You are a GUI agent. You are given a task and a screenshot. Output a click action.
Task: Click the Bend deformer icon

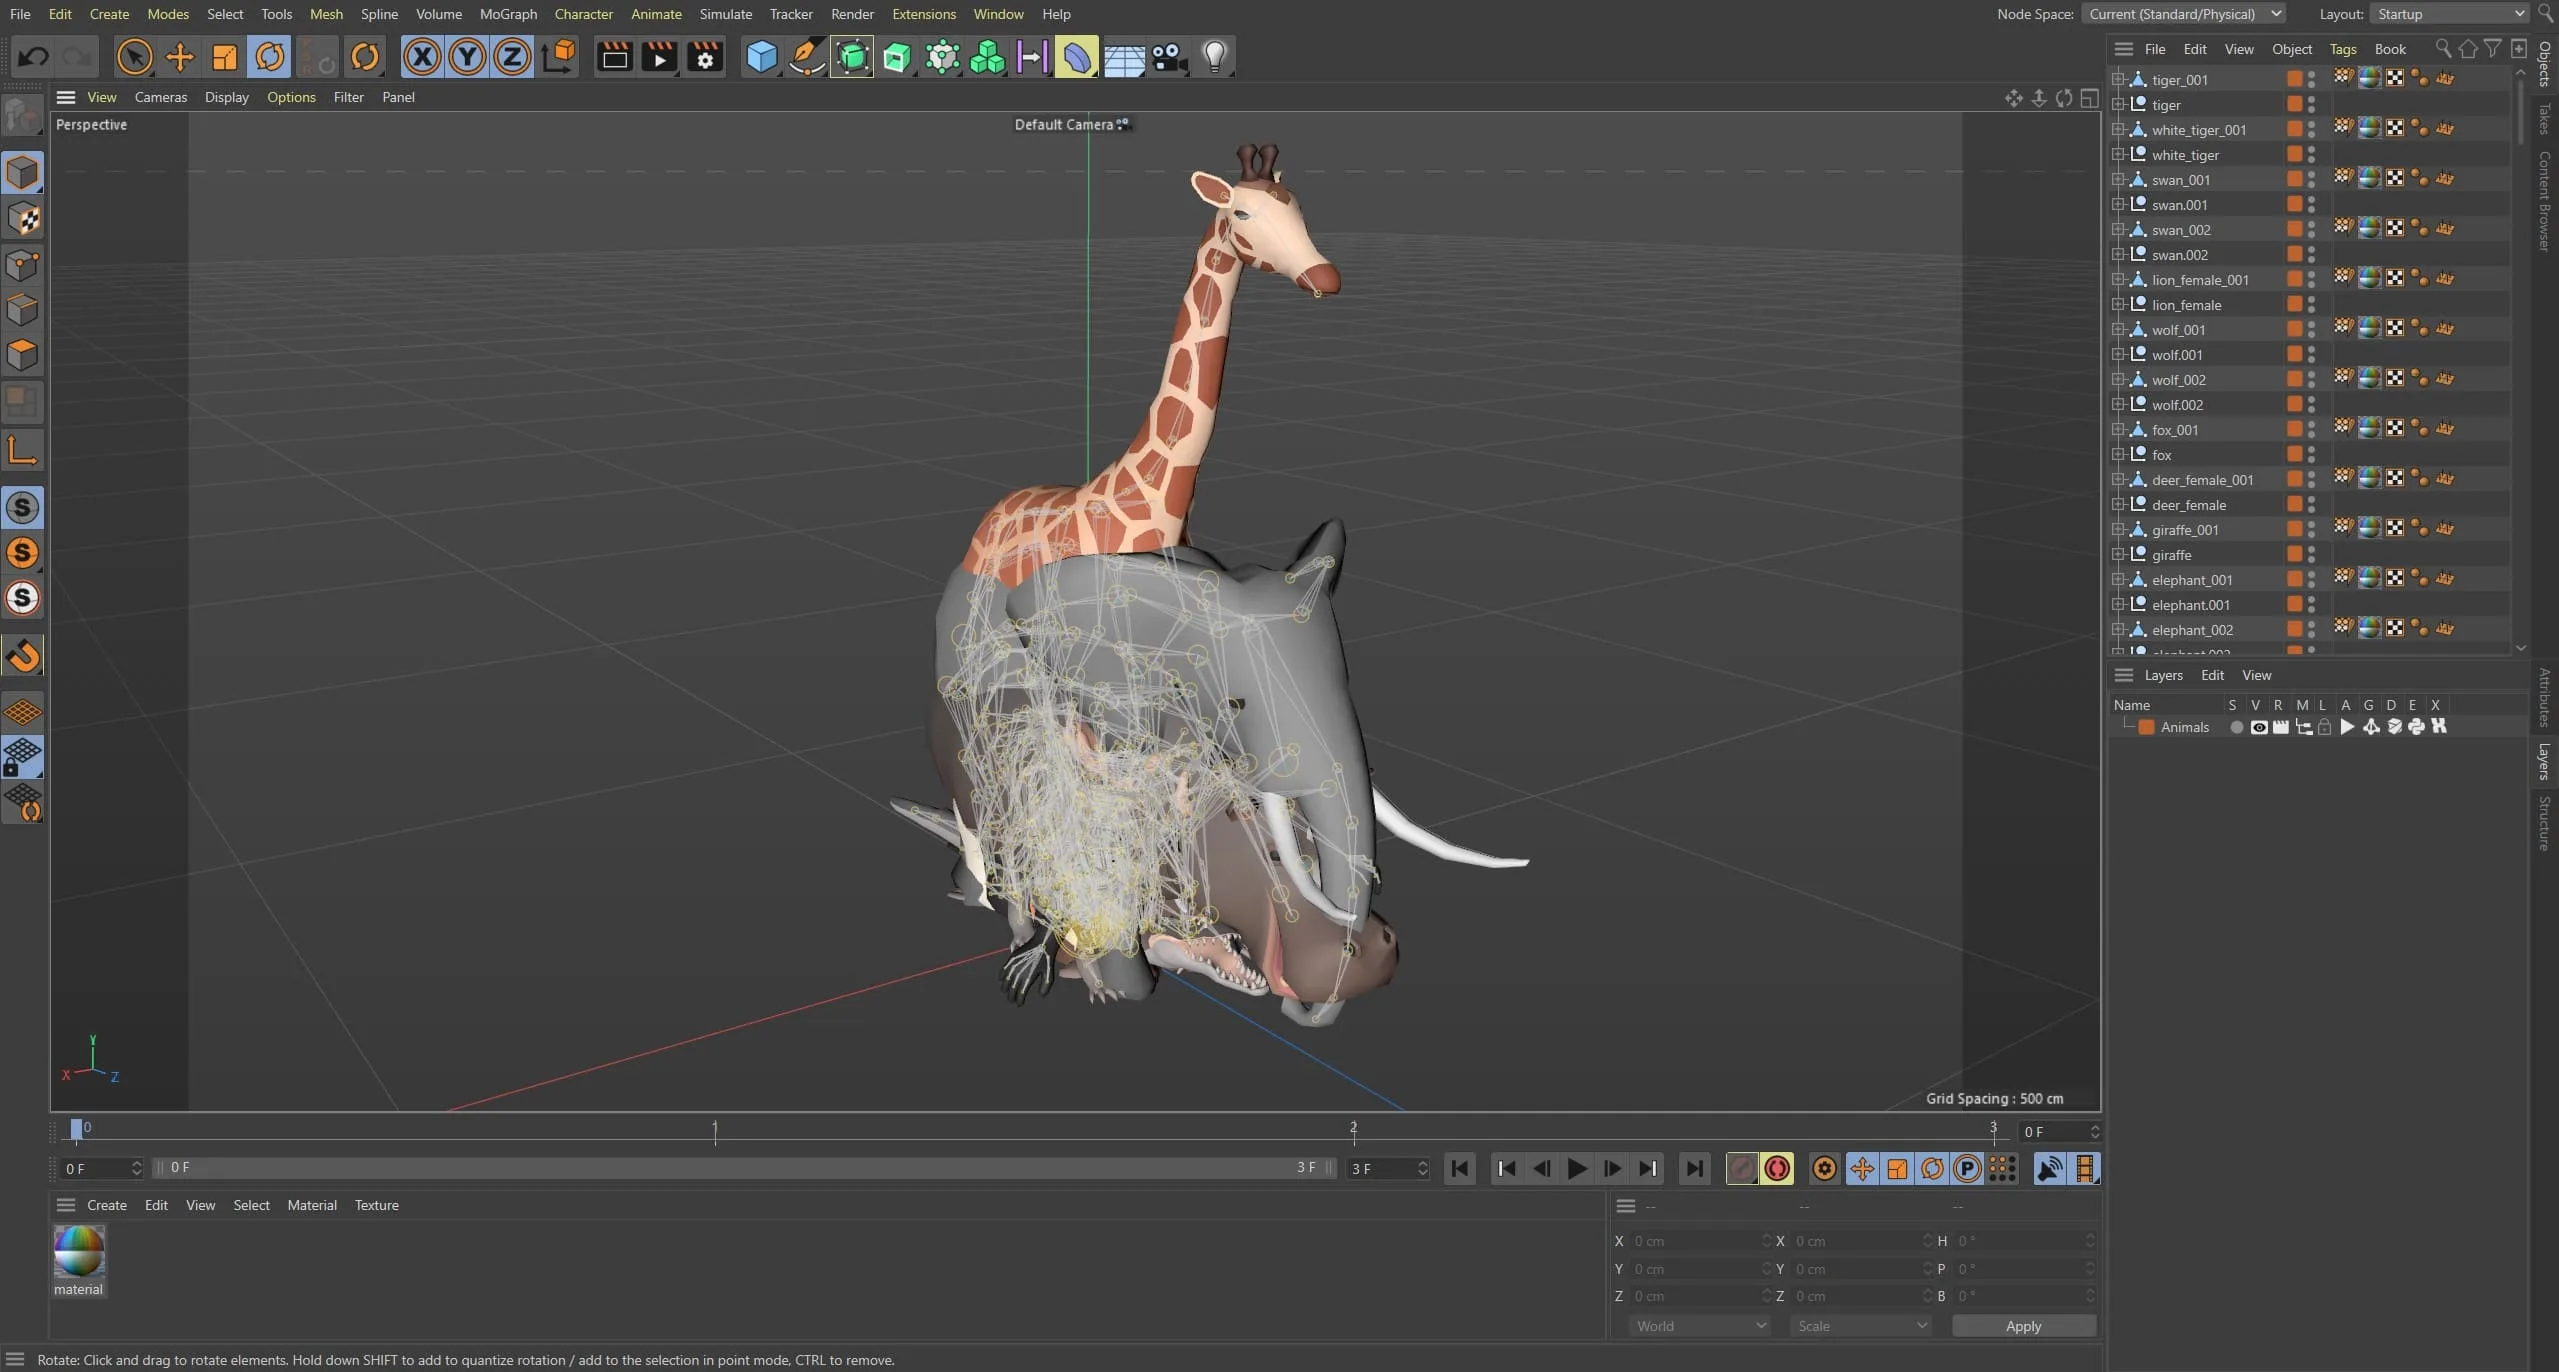click(x=1077, y=56)
